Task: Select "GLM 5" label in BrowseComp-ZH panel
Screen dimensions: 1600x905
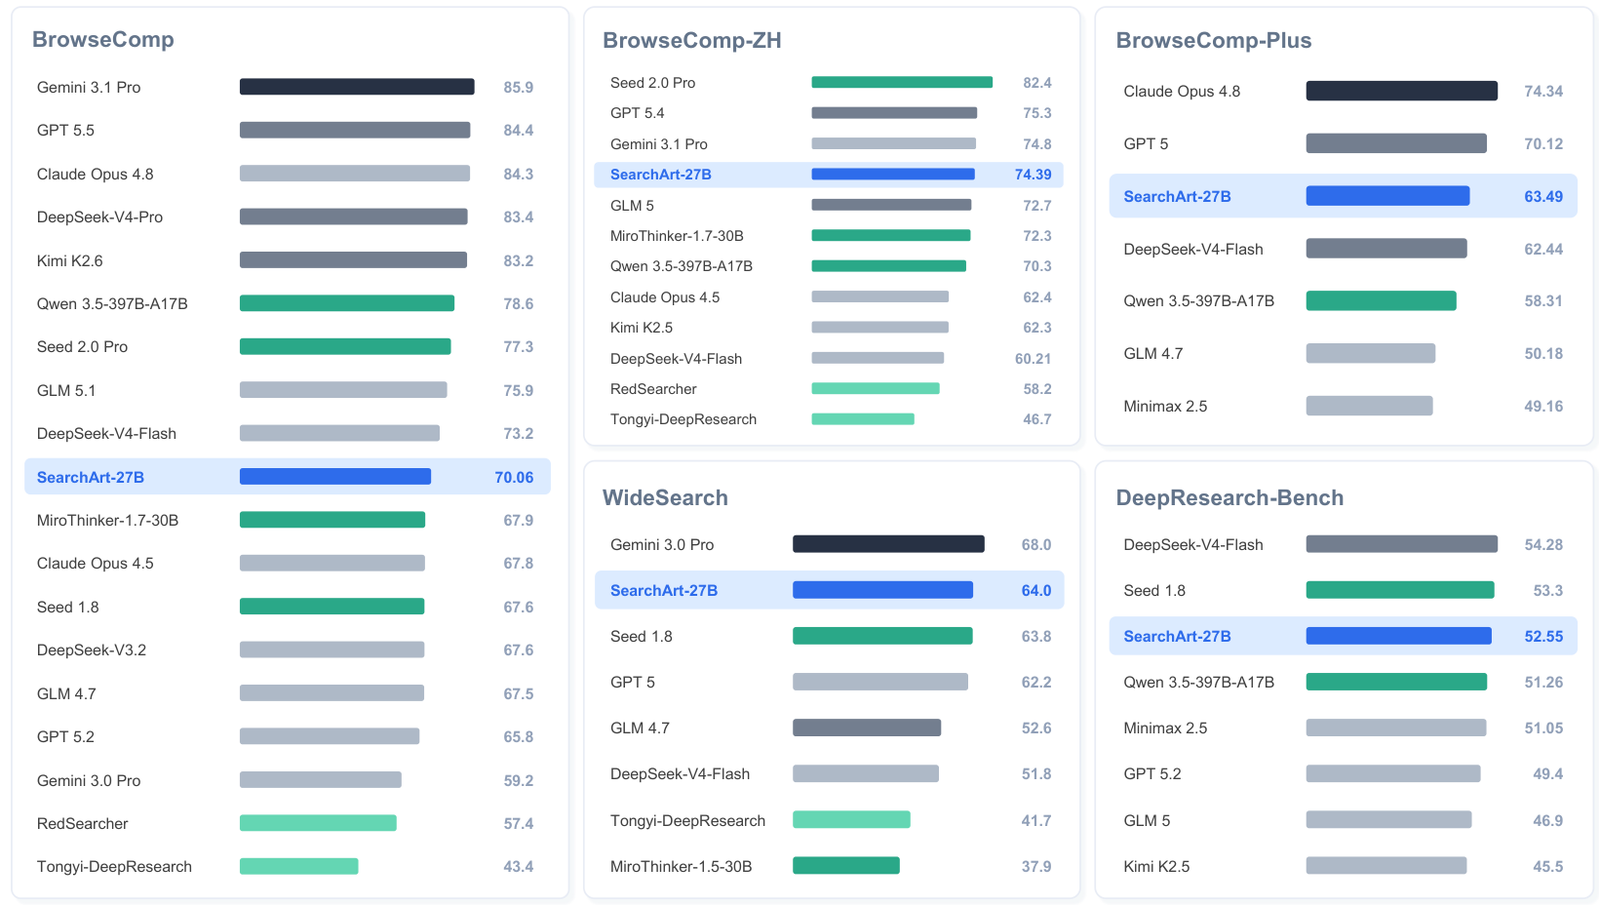Action: click(x=632, y=205)
